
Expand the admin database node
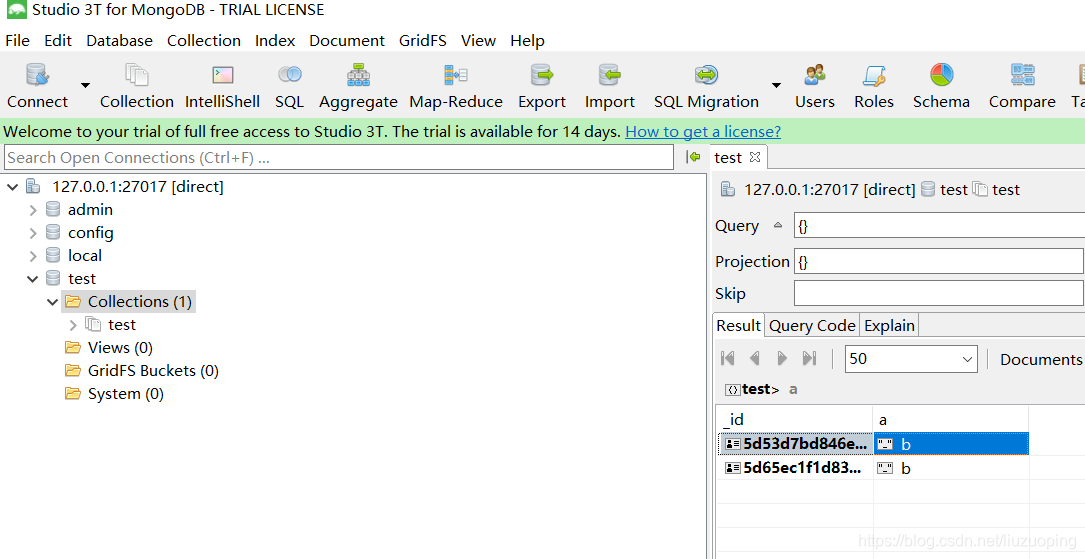[33, 210]
